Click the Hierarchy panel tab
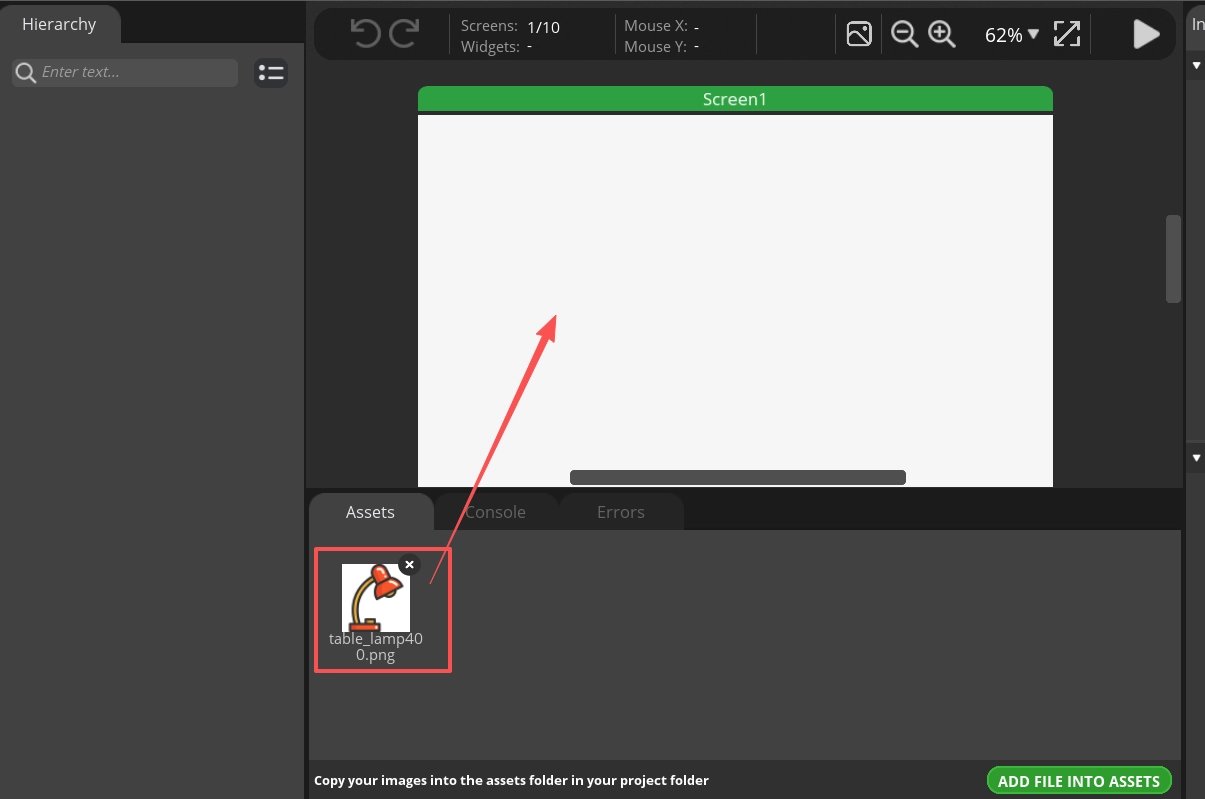The image size is (1205, 799). coord(59,24)
